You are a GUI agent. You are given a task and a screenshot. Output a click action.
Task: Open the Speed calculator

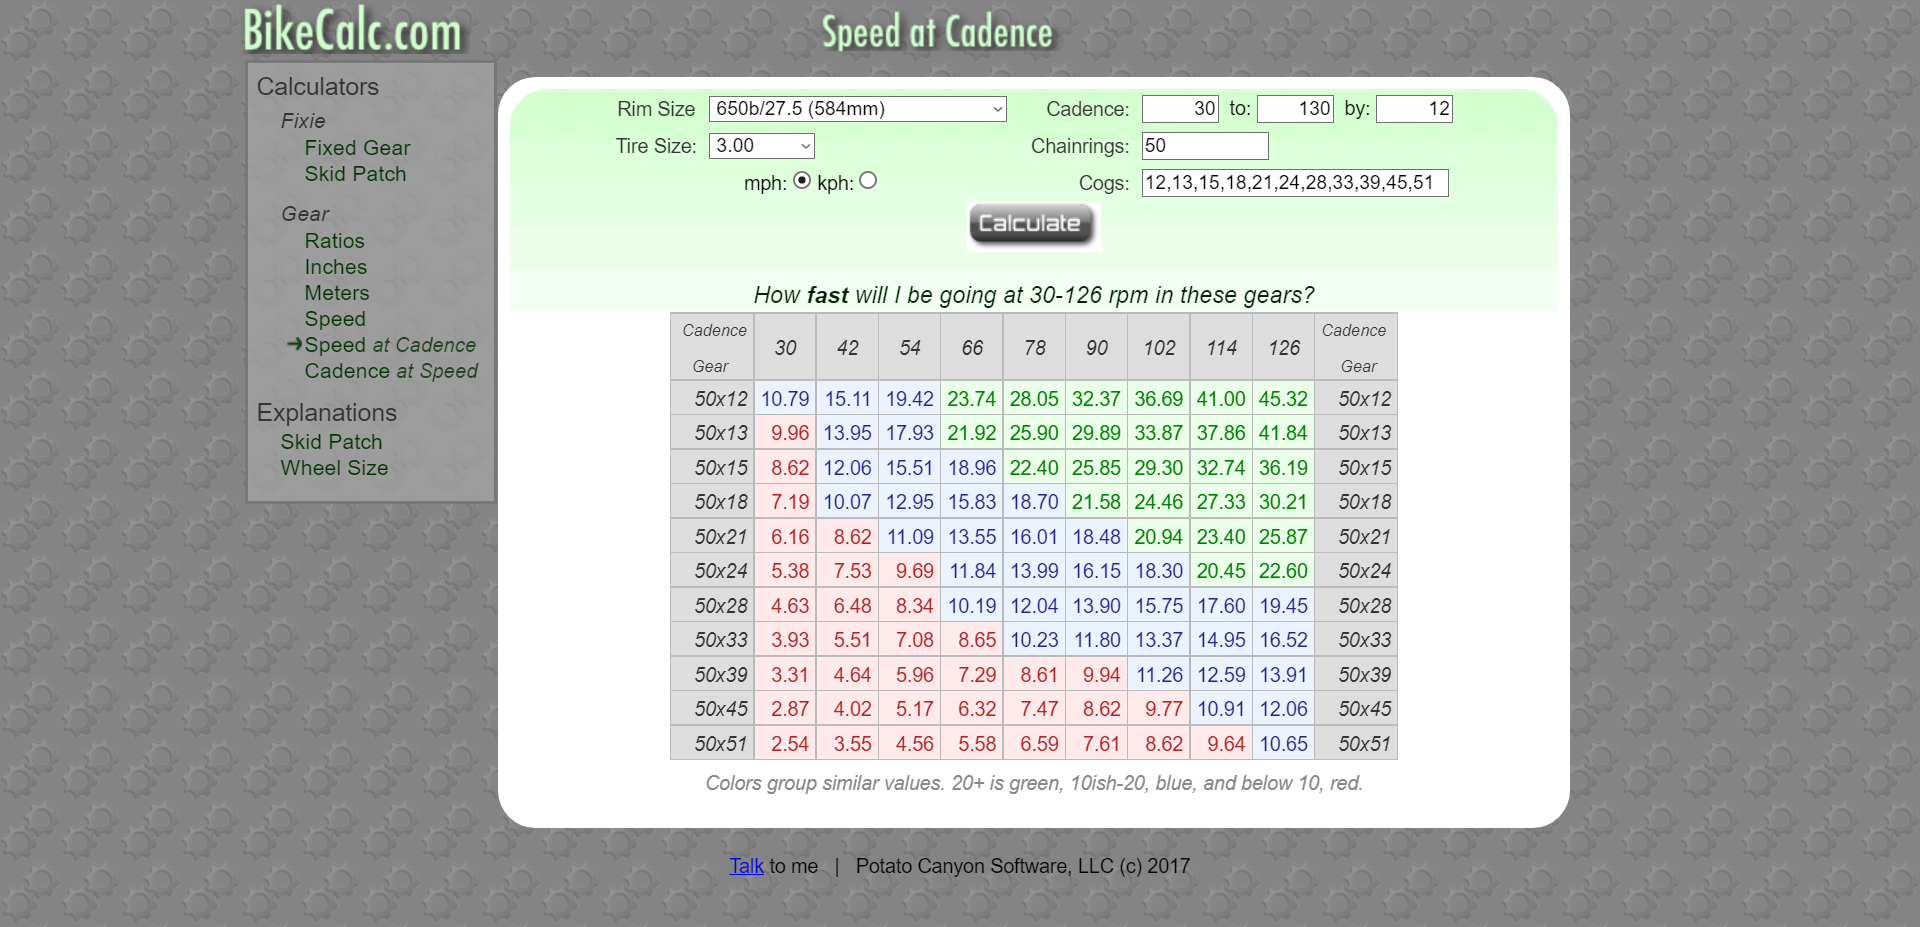pyautogui.click(x=334, y=318)
